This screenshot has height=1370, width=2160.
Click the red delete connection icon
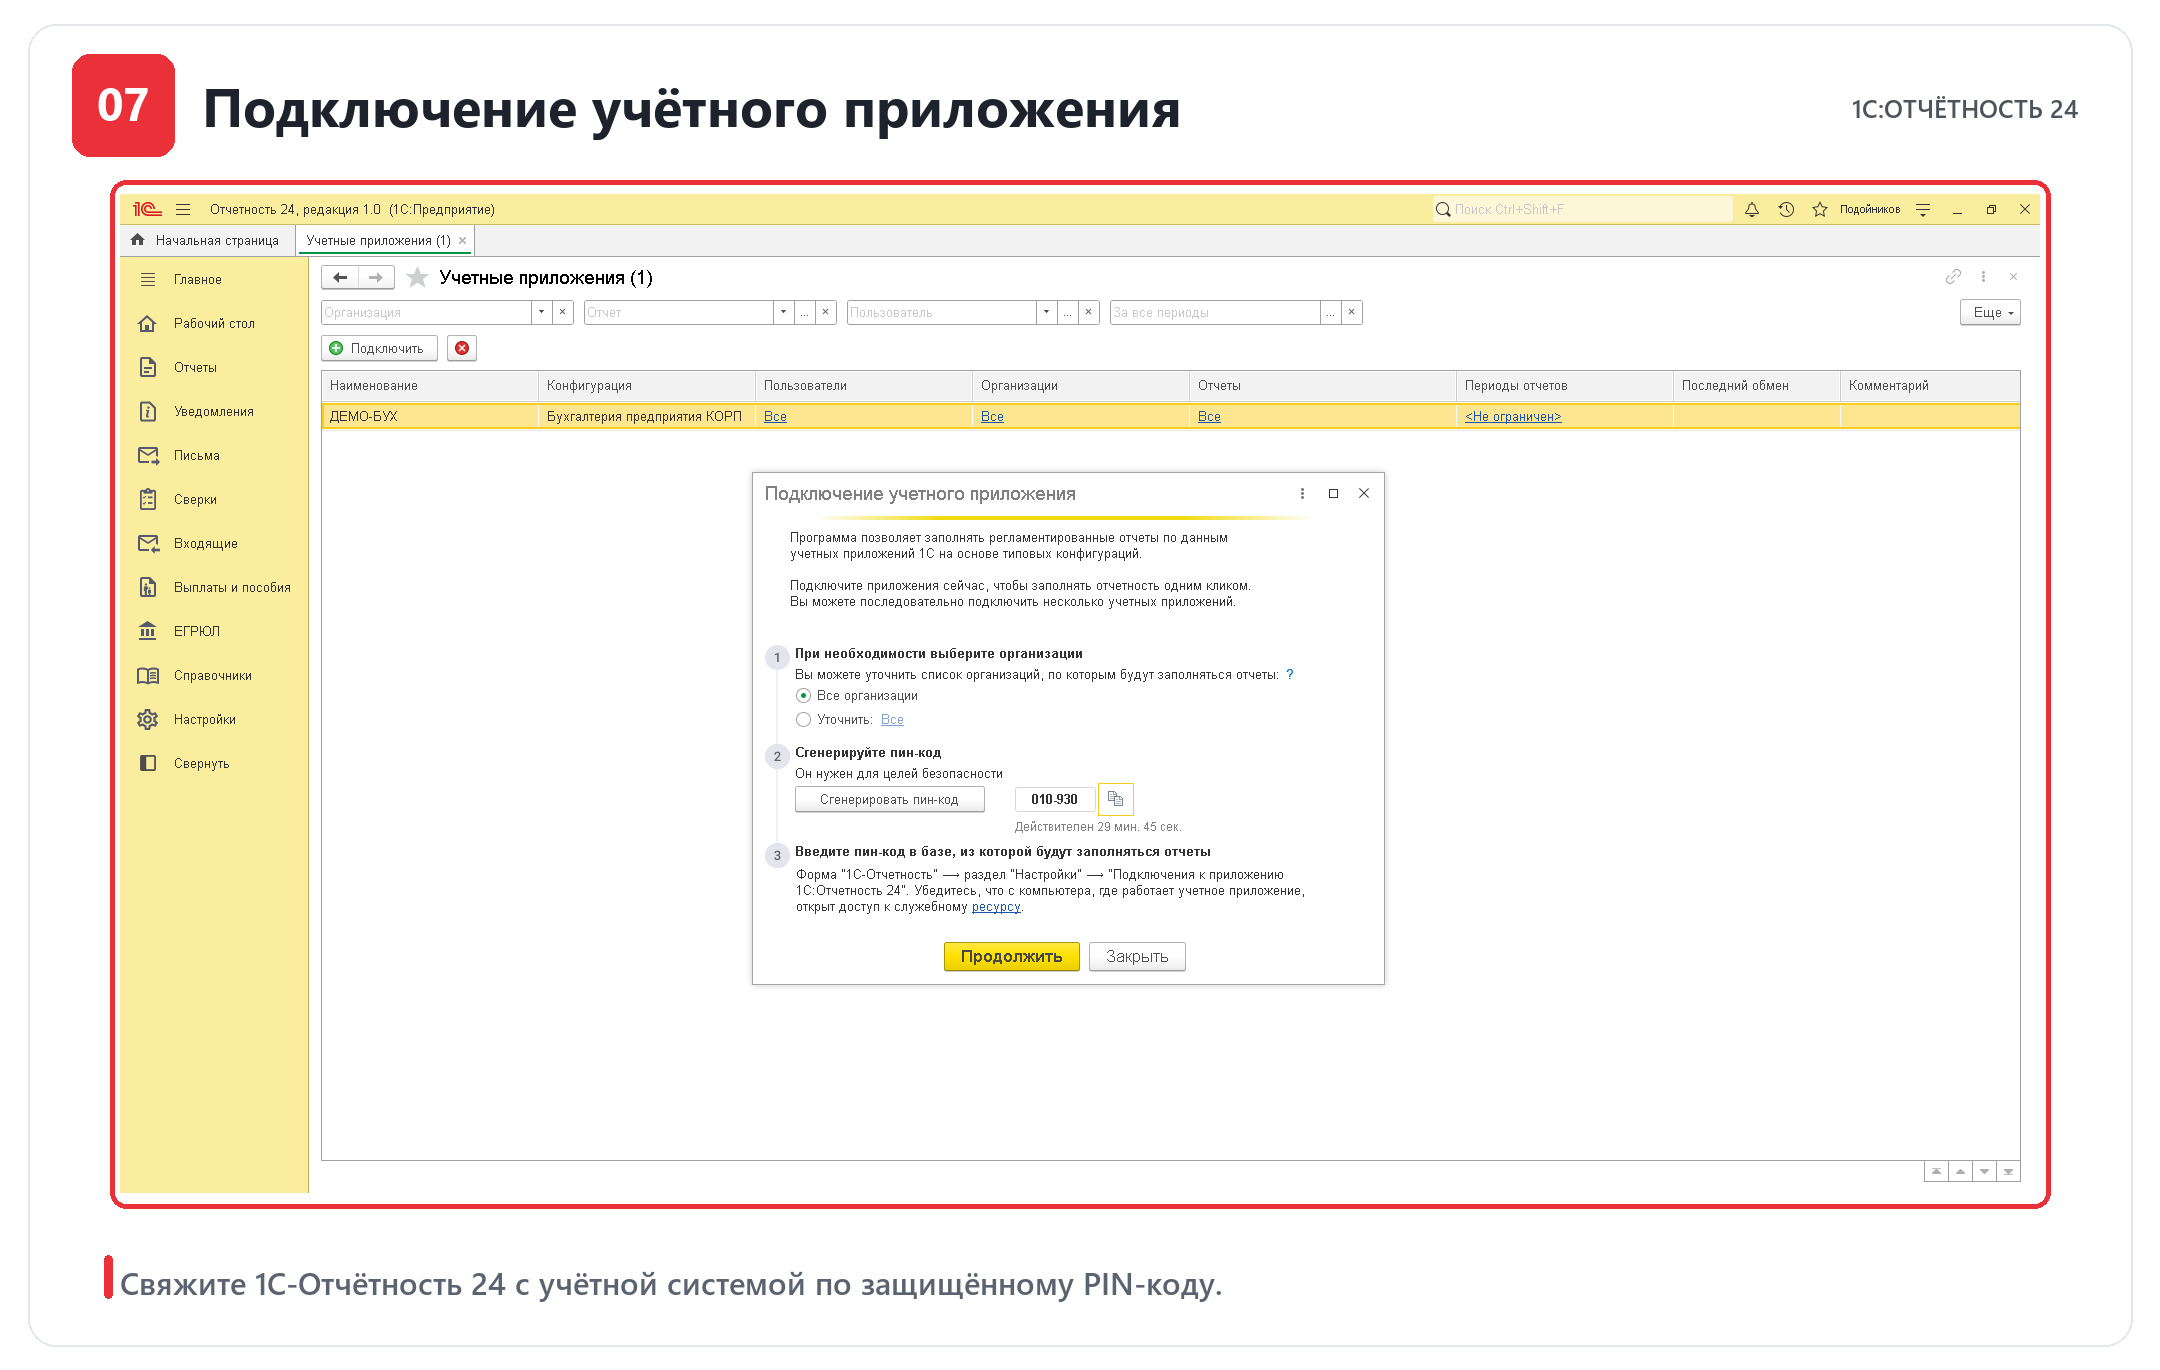[x=462, y=348]
